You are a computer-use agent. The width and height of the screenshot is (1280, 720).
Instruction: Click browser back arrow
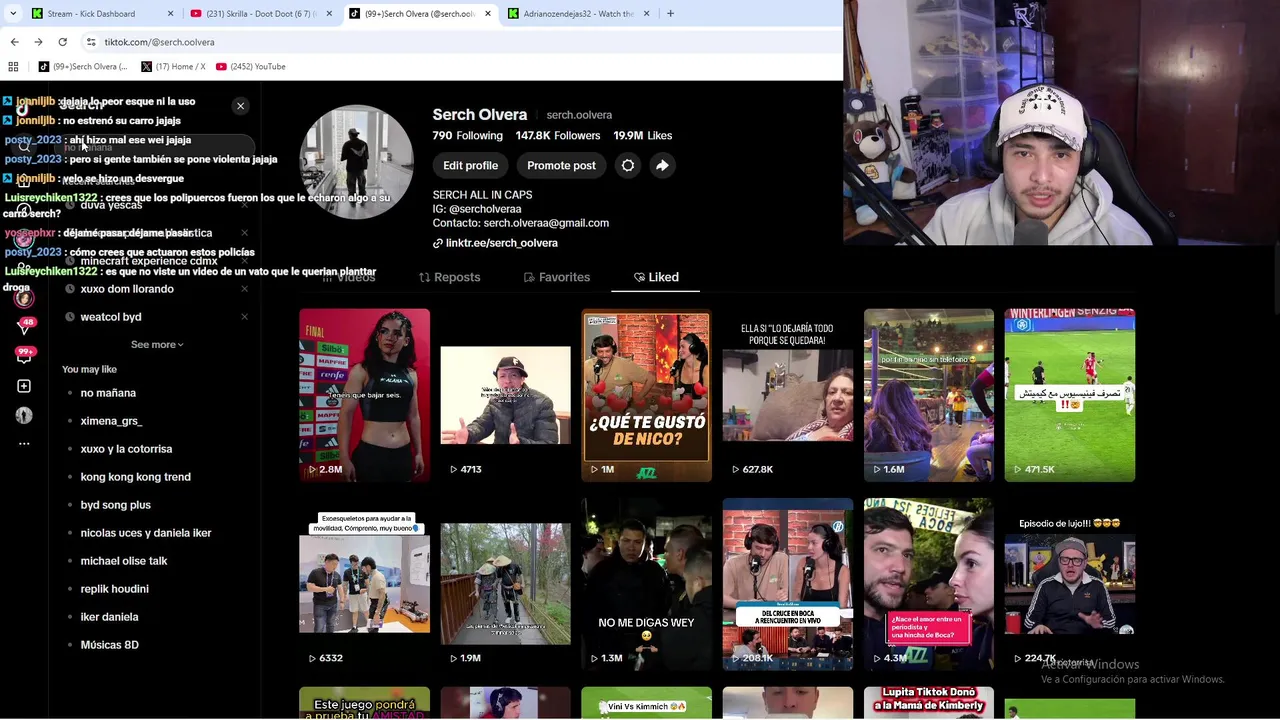pyautogui.click(x=14, y=42)
